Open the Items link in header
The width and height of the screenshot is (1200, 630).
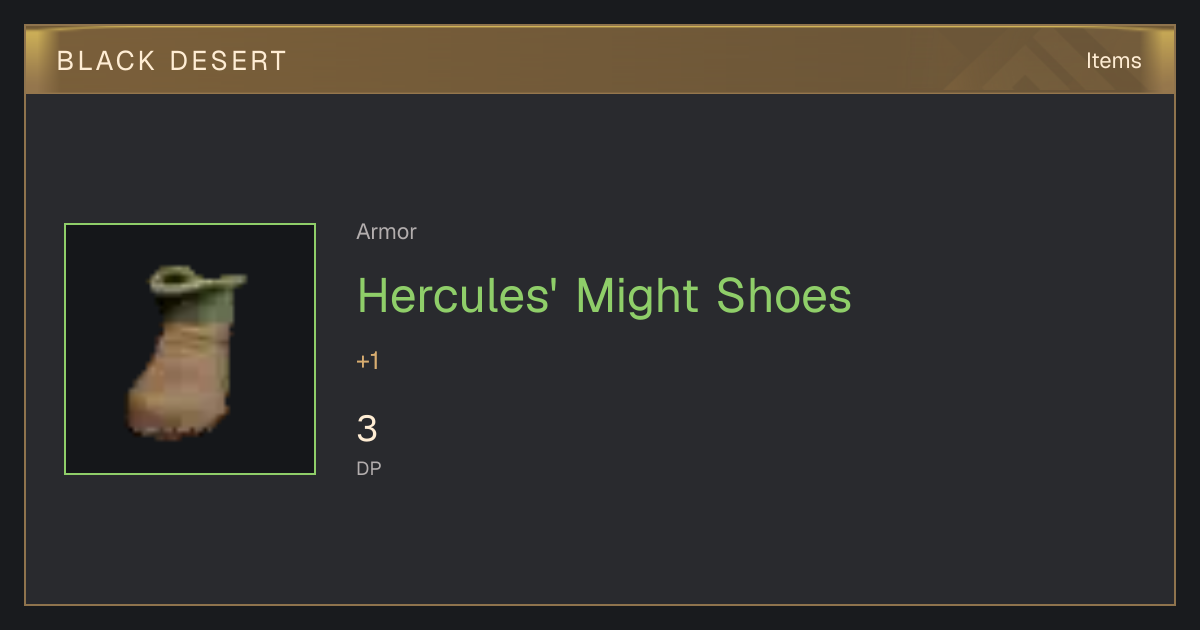click(x=1113, y=61)
